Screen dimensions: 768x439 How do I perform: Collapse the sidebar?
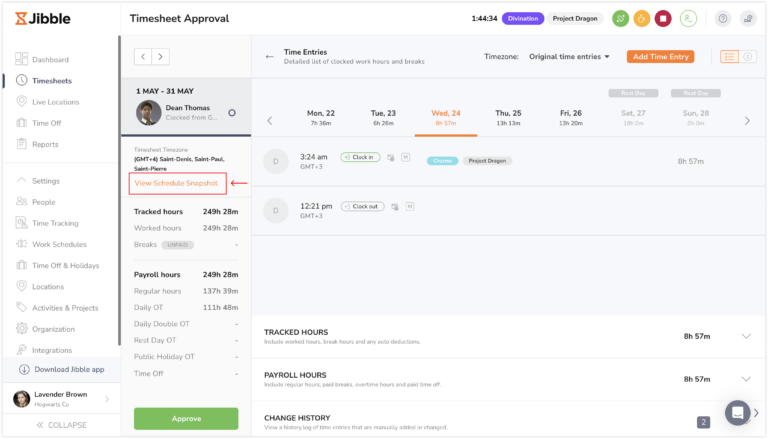[x=62, y=425]
